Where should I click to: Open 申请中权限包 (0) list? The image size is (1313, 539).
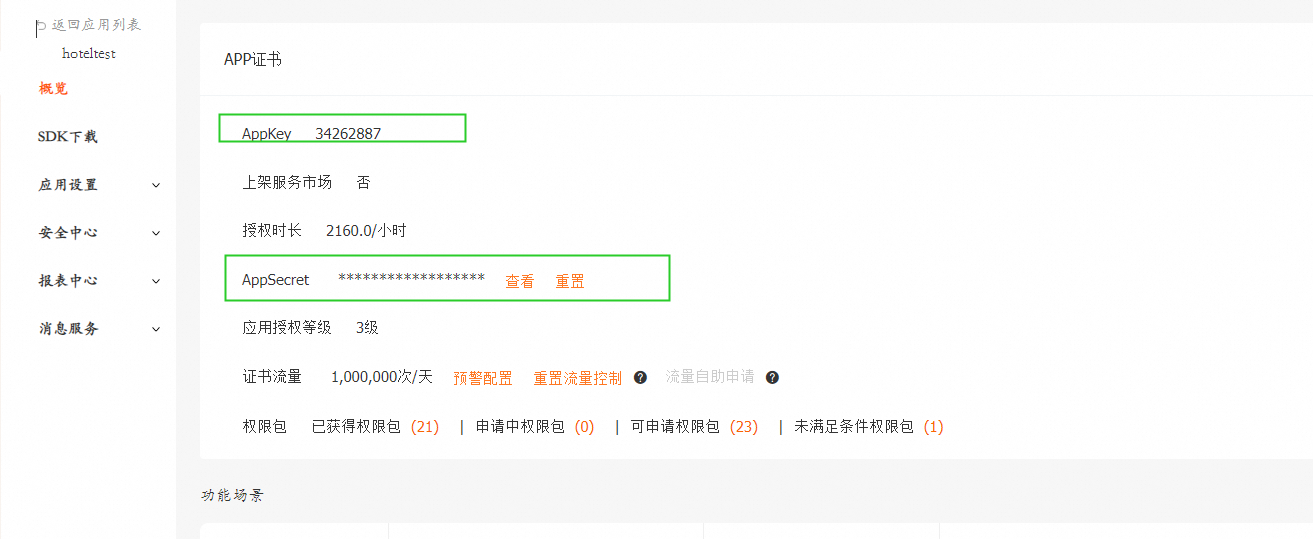tap(535, 427)
